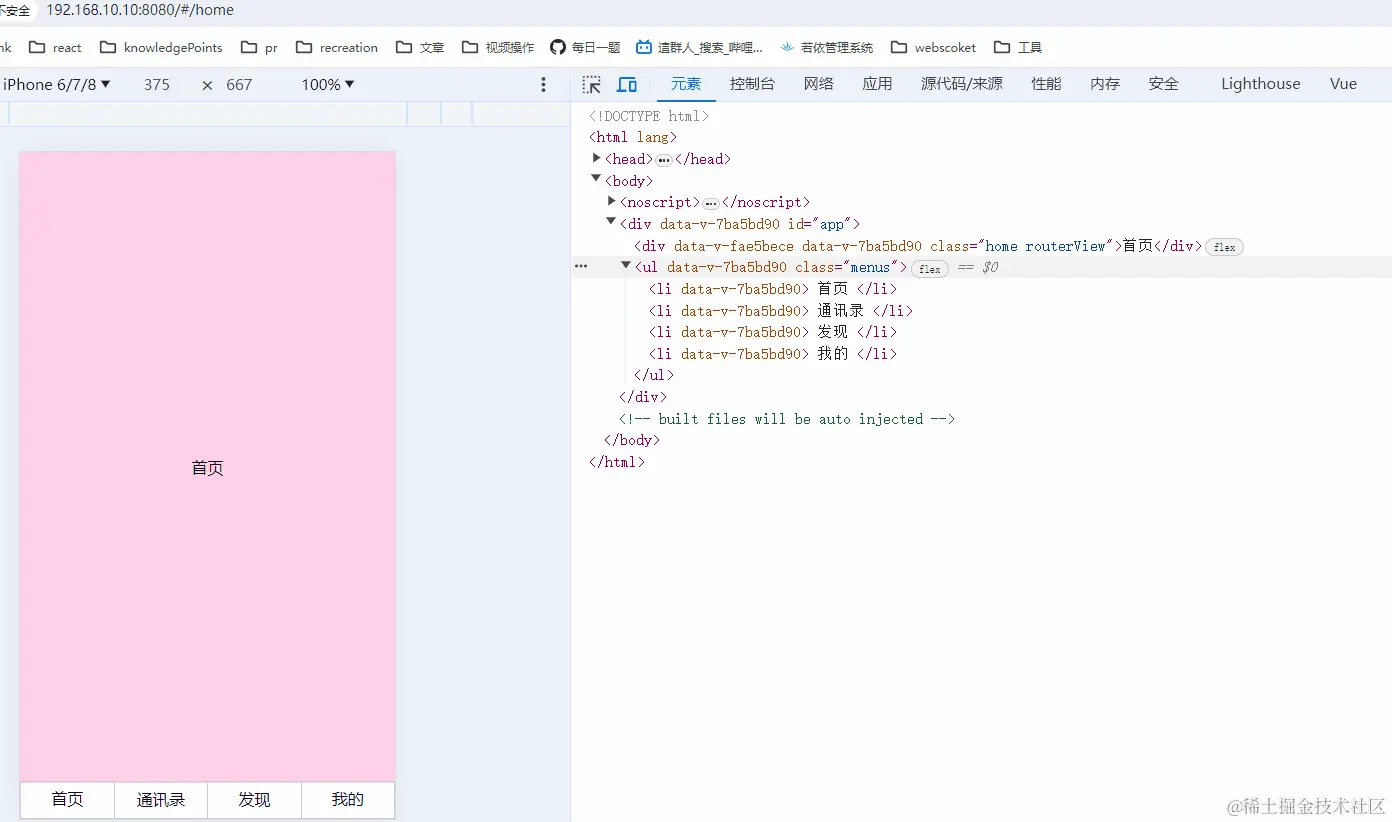Switch to the Lighthouse tab

click(x=1260, y=85)
